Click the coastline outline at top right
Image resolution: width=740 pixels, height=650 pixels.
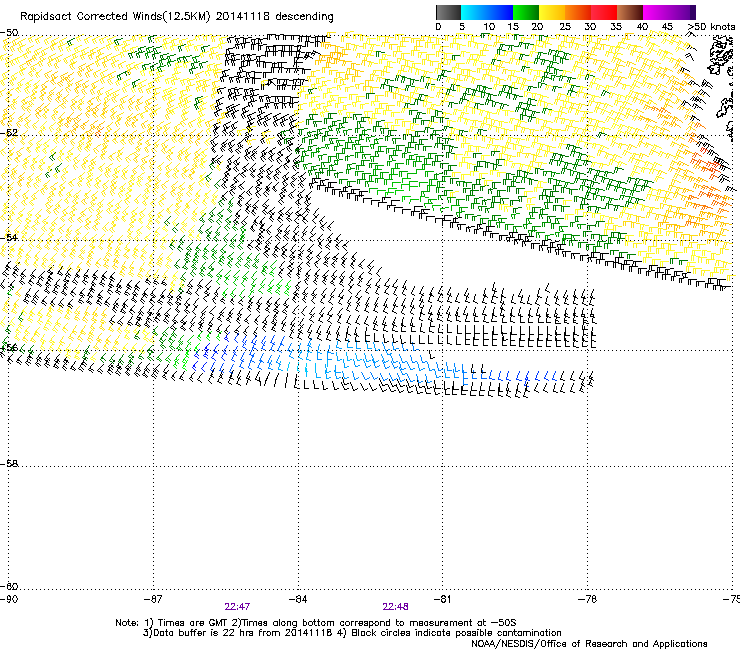720,56
